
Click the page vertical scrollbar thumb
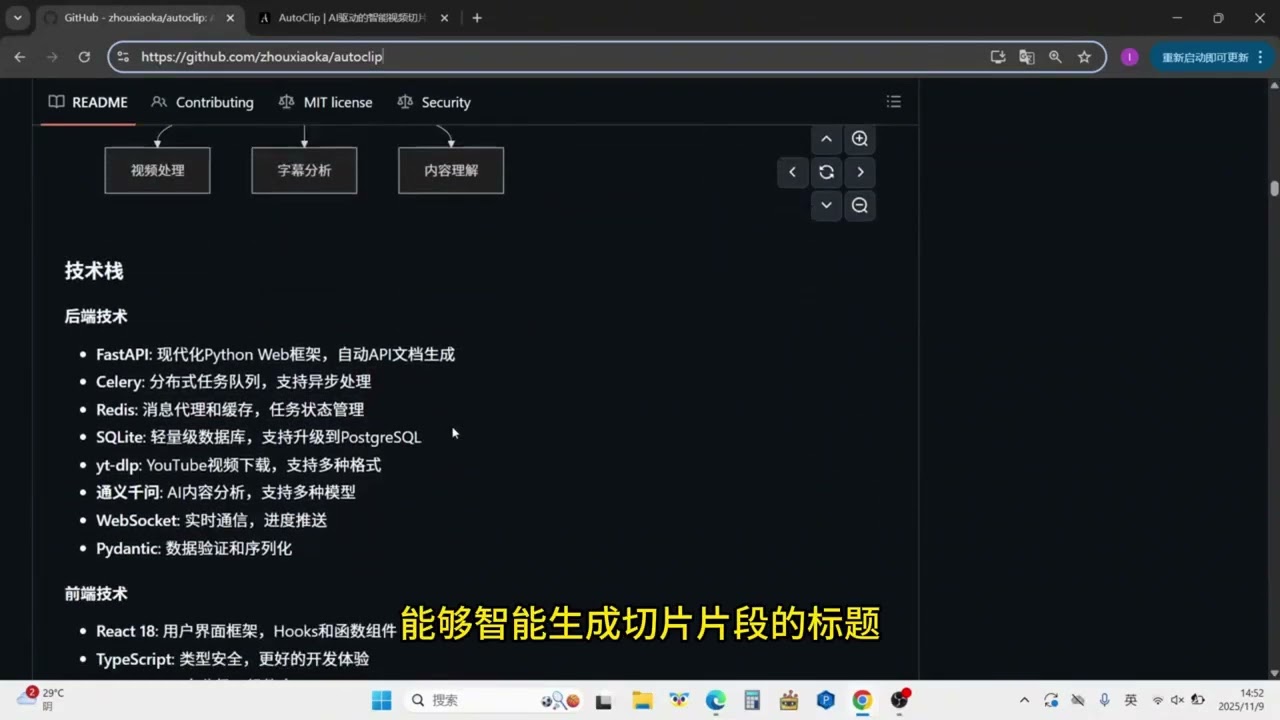pos(1274,188)
